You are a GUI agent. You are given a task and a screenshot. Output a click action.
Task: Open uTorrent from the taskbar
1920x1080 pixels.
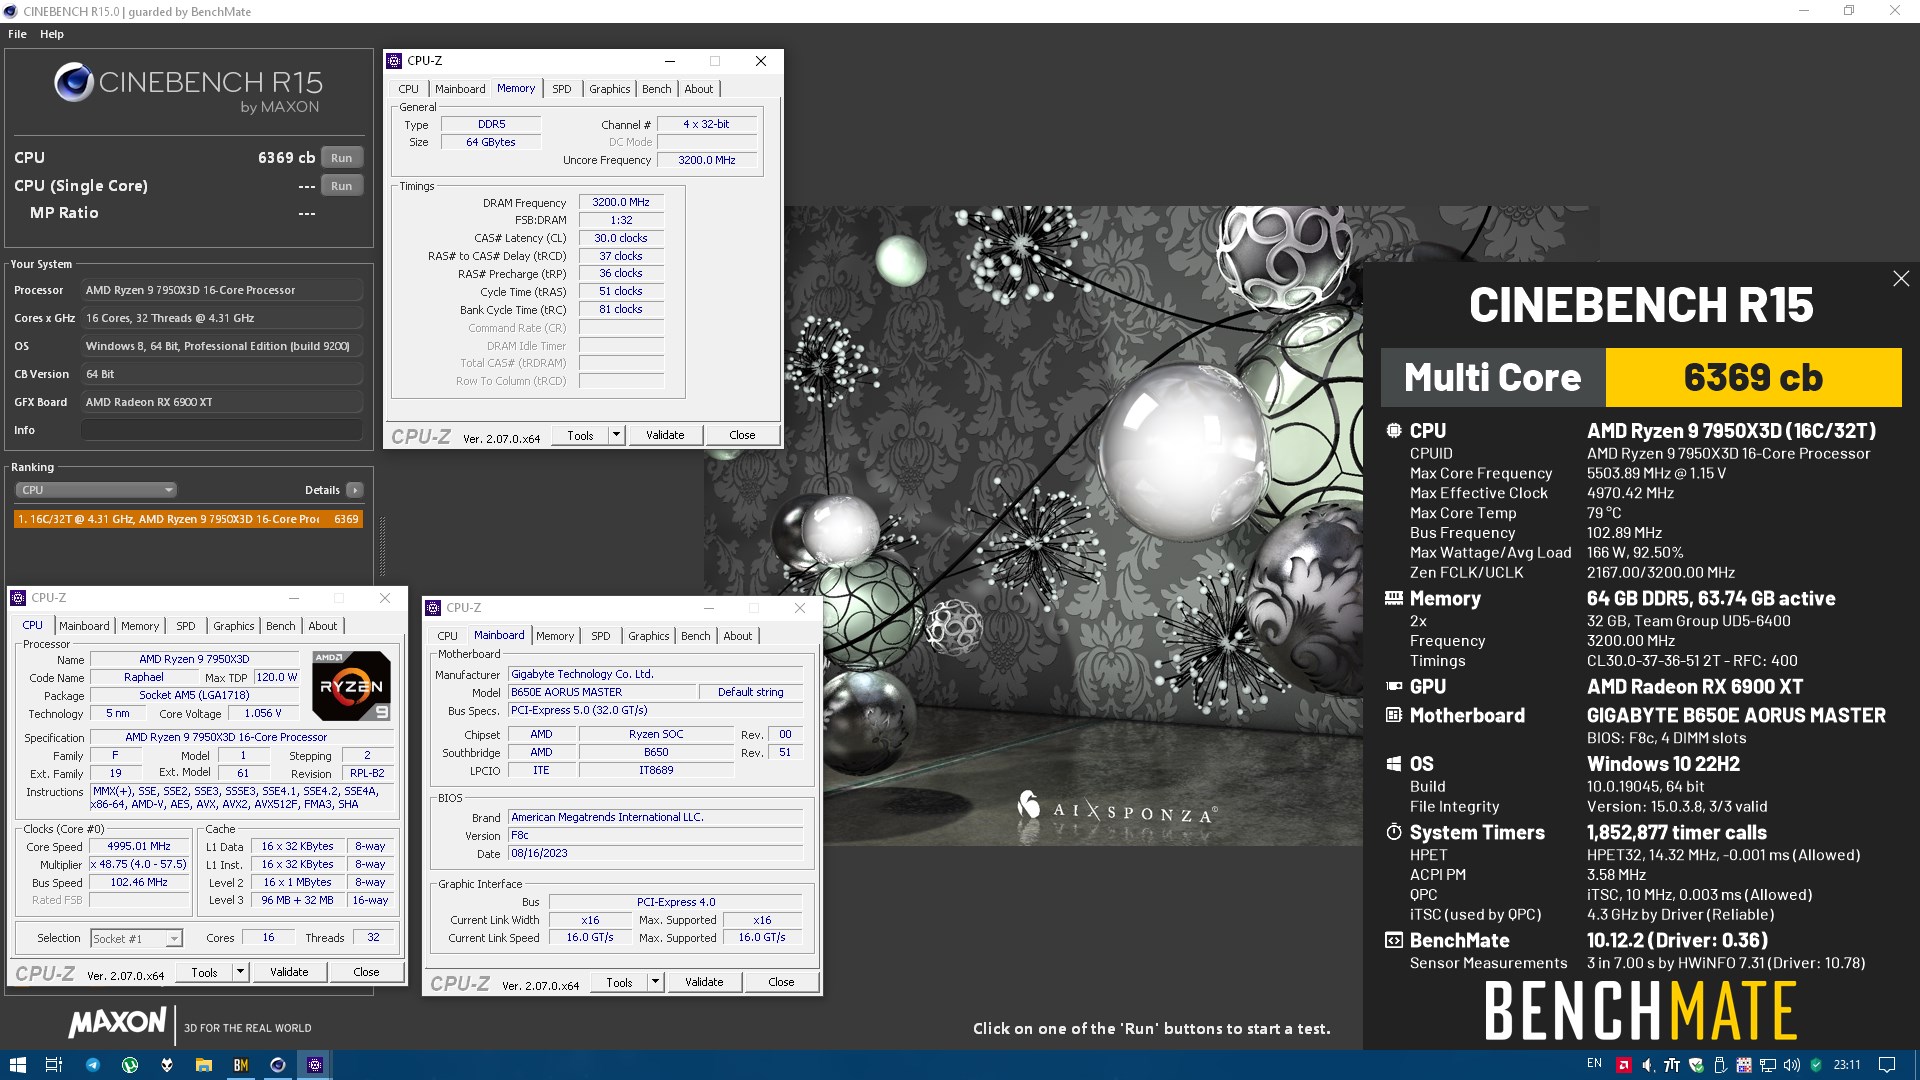click(x=130, y=1065)
